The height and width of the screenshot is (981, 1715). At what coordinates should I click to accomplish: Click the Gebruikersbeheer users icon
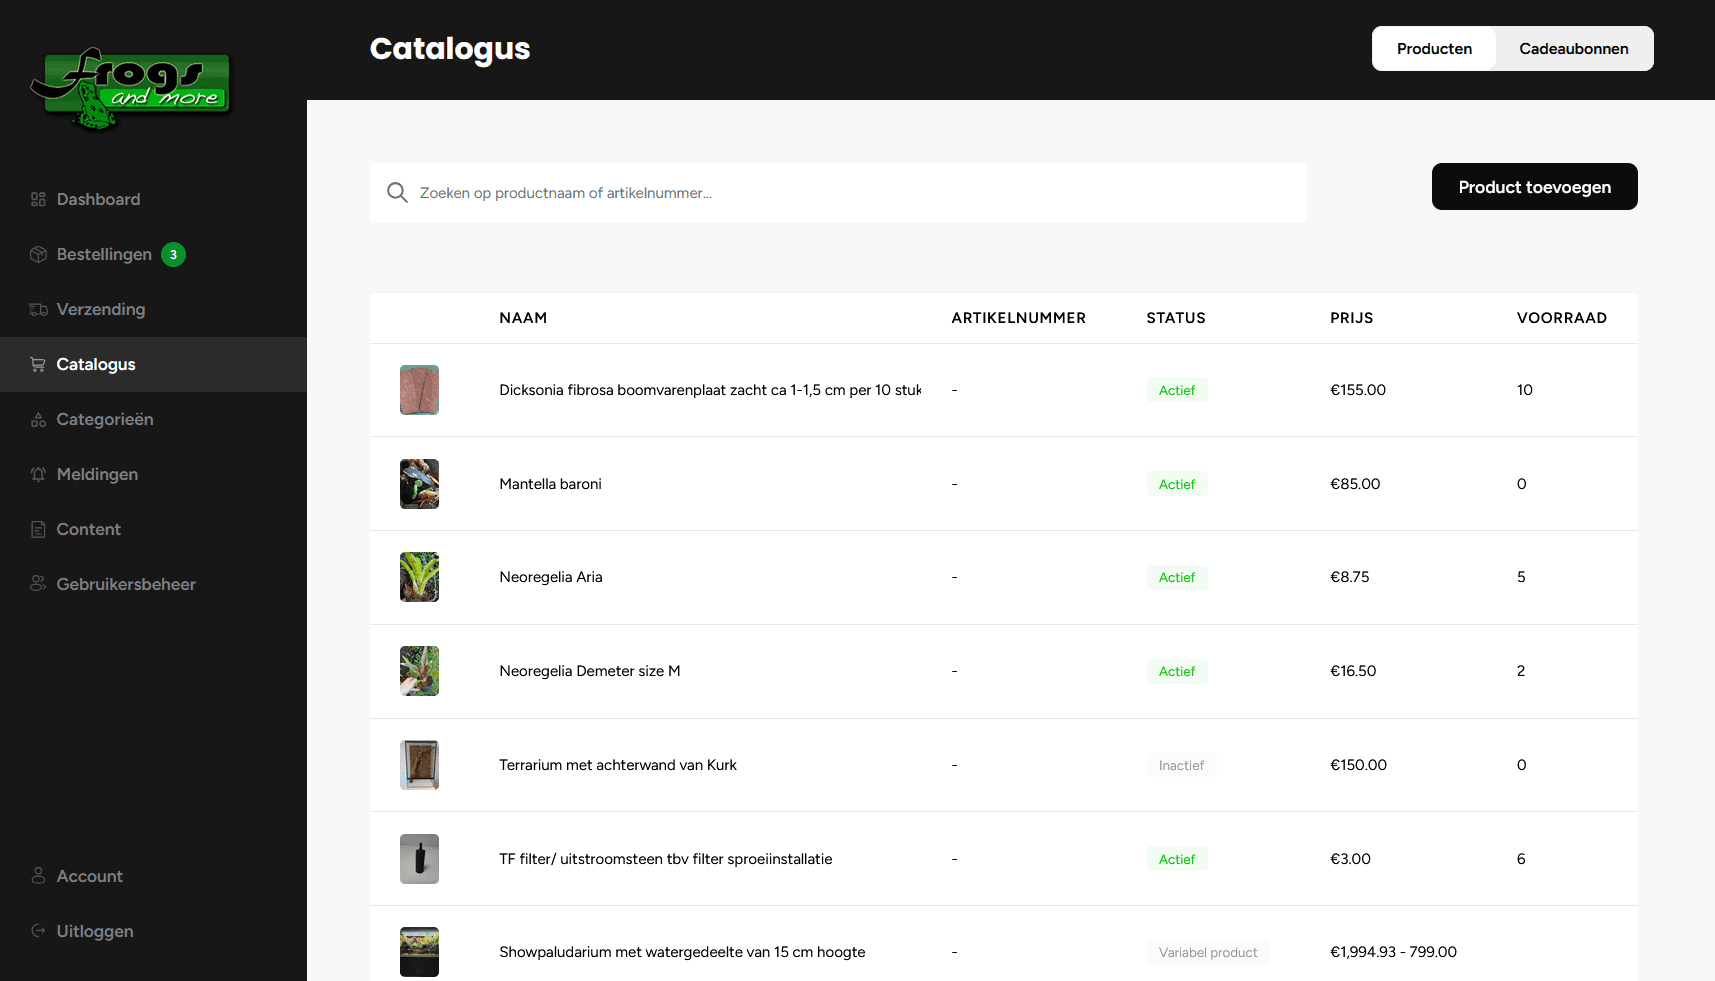38,584
